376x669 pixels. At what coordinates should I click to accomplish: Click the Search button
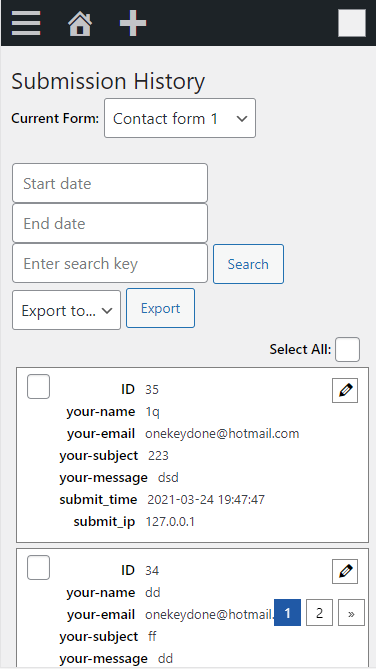(x=248, y=264)
